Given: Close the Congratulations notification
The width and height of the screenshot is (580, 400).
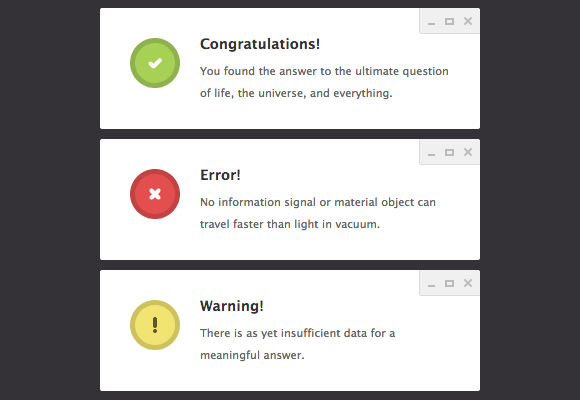Looking at the screenshot, I should click(468, 21).
